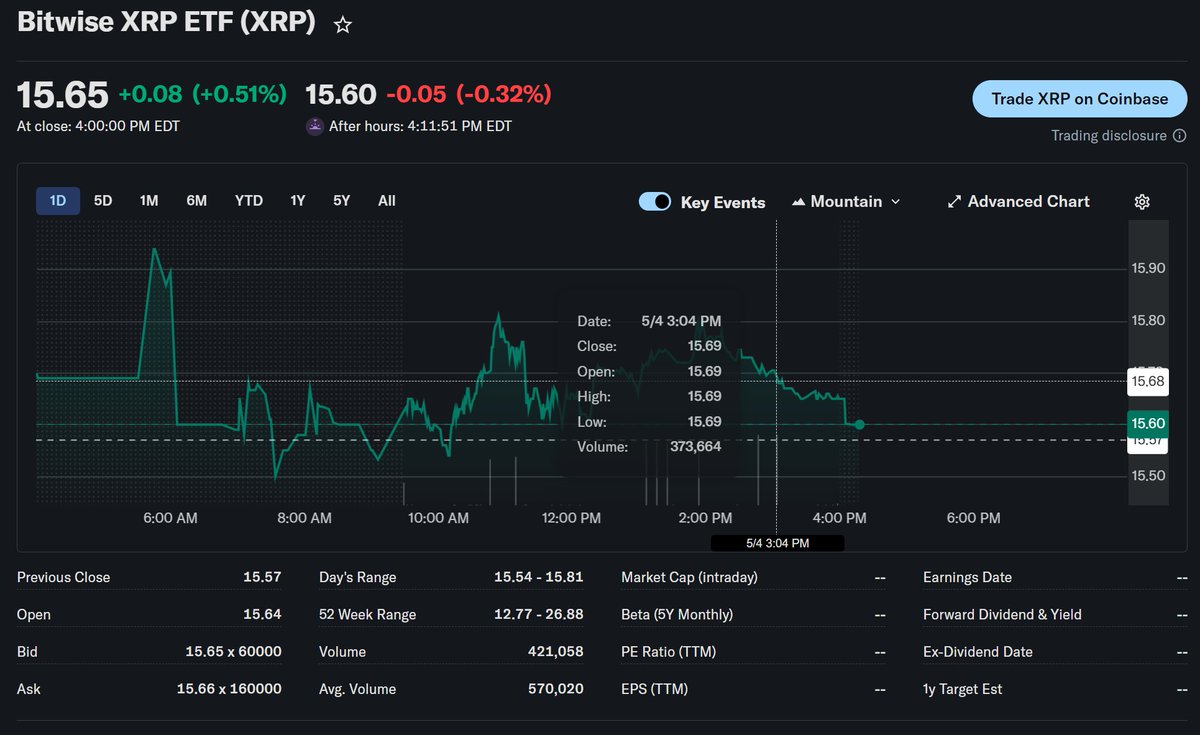Select the 5Y range tab

[x=342, y=201]
